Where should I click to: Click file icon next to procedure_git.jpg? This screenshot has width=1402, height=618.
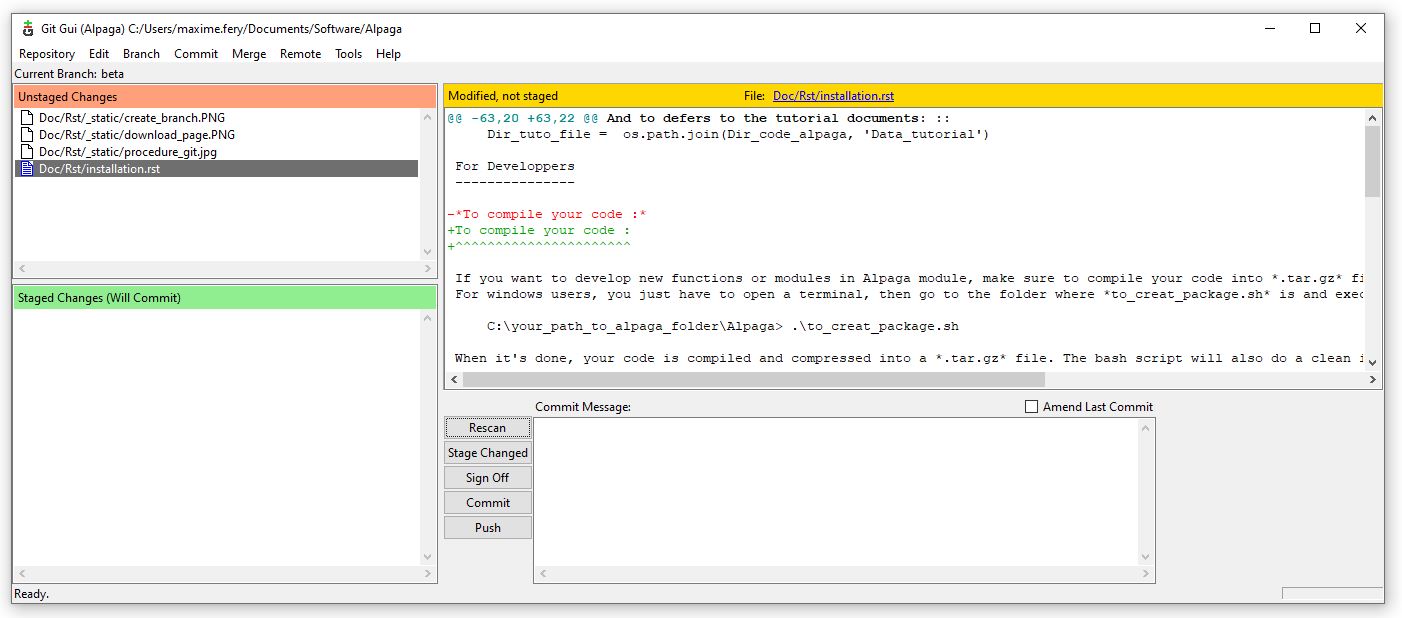tap(27, 152)
